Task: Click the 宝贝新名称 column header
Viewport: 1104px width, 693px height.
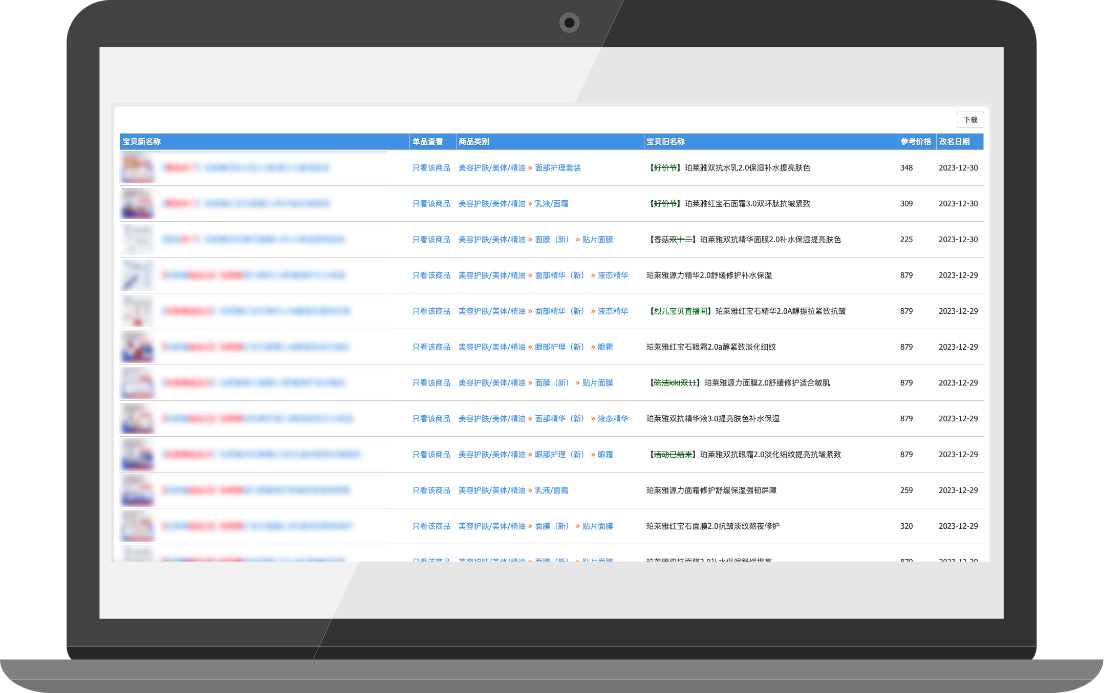Action: click(141, 142)
